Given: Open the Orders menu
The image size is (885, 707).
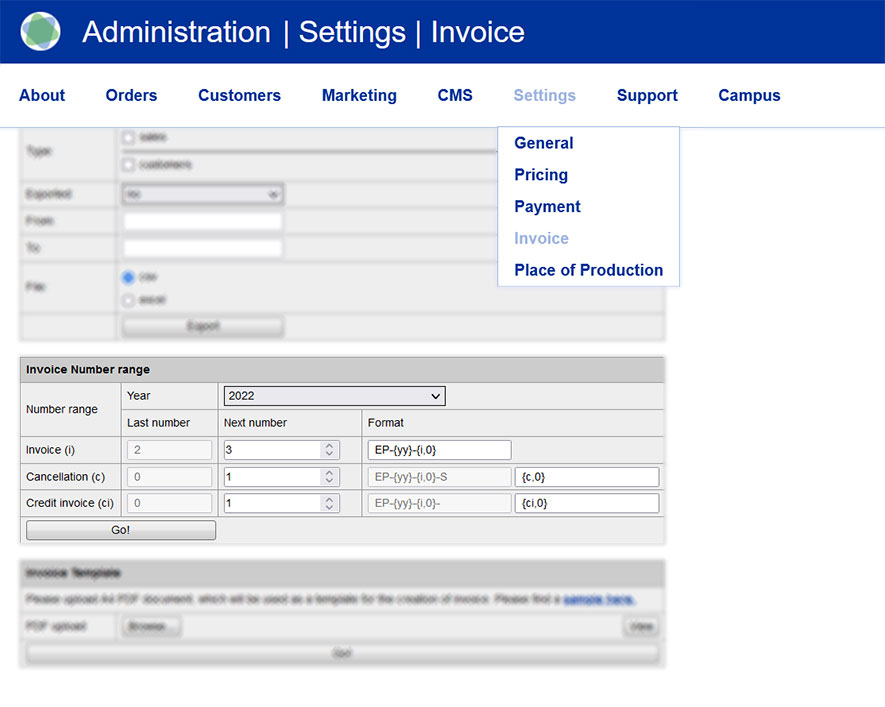Looking at the screenshot, I should tap(131, 96).
